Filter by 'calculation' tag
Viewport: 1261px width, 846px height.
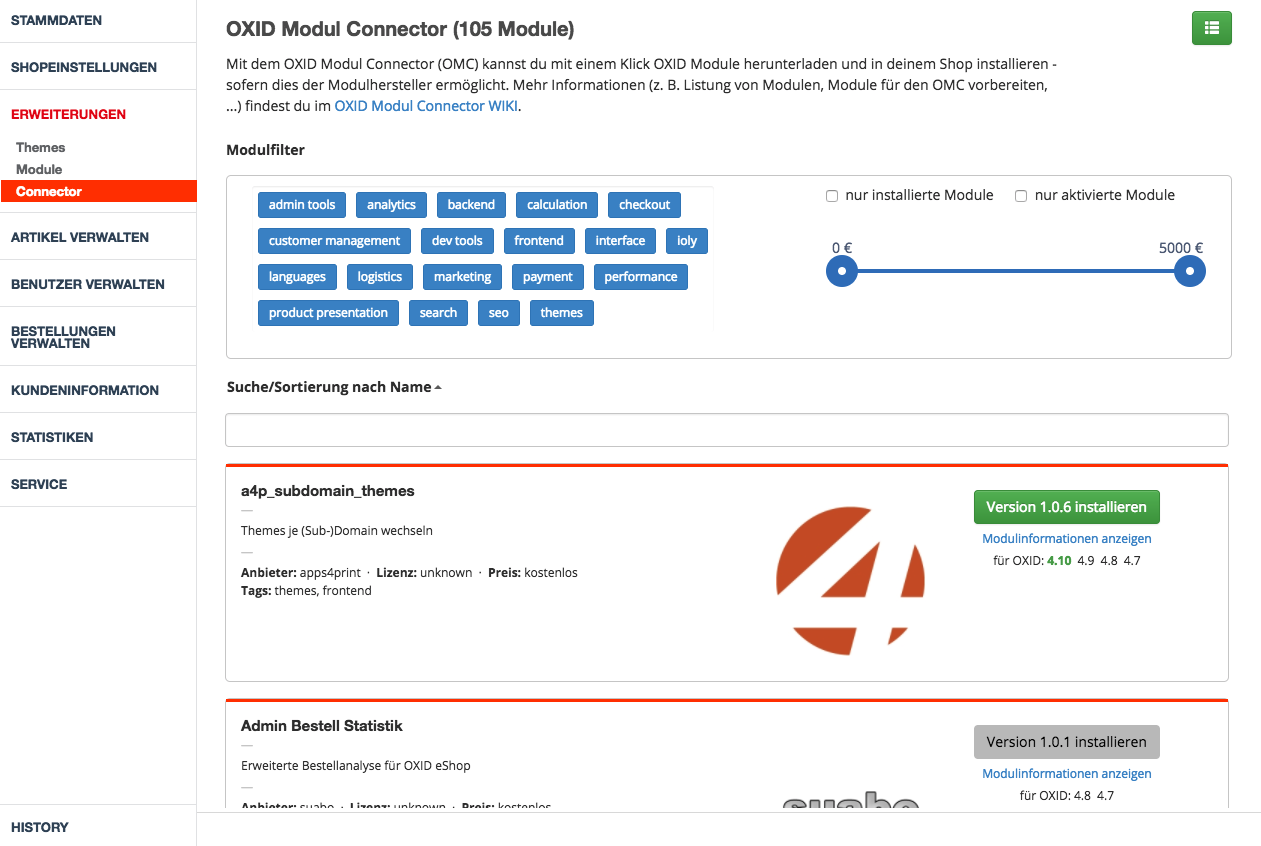click(557, 205)
